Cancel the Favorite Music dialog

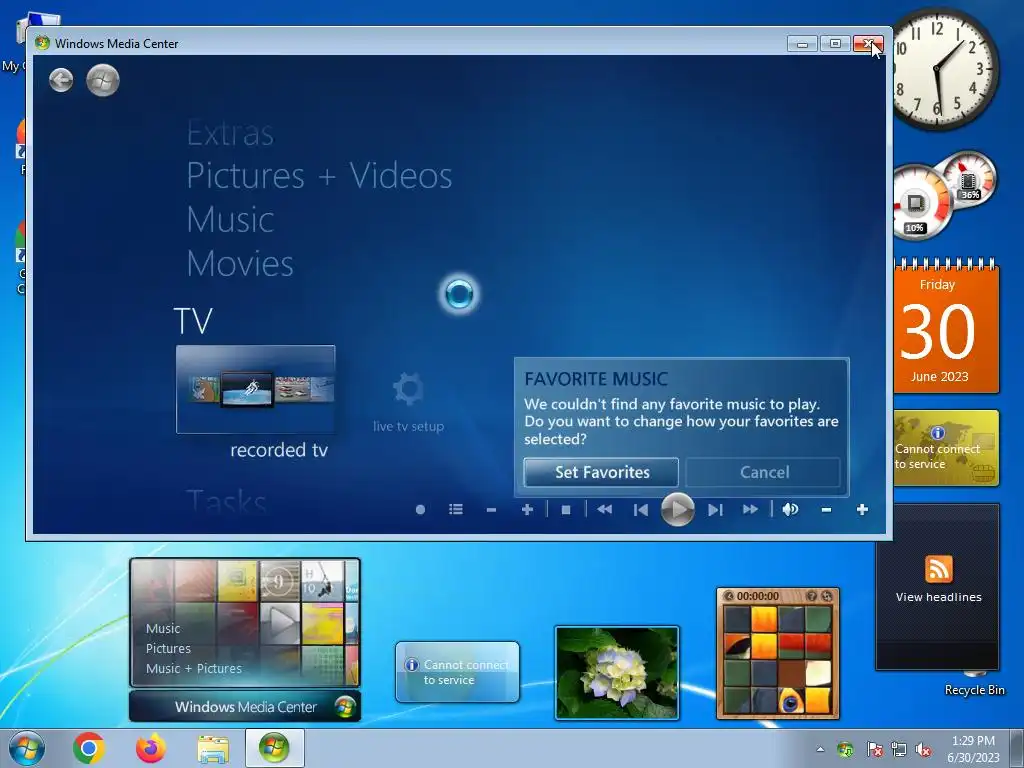pos(763,472)
